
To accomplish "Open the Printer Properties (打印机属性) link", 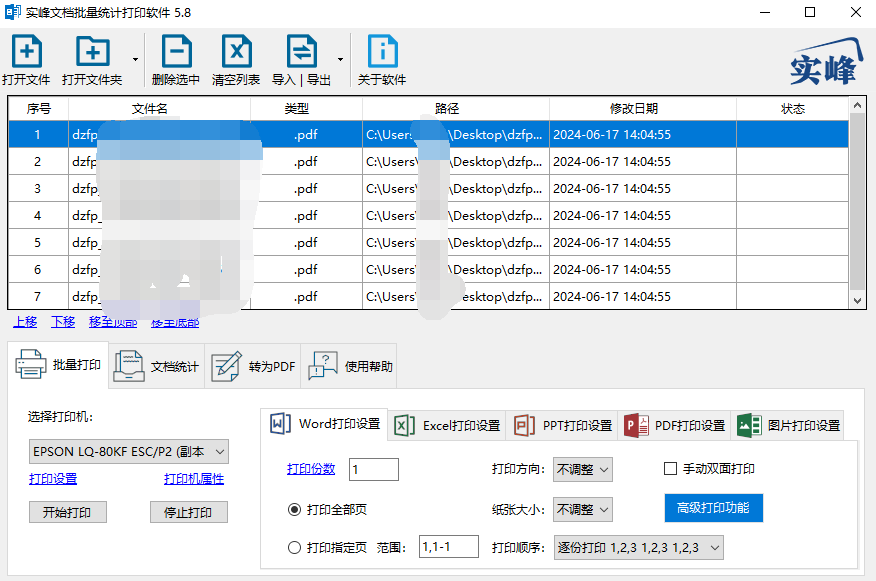I will click(x=194, y=479).
